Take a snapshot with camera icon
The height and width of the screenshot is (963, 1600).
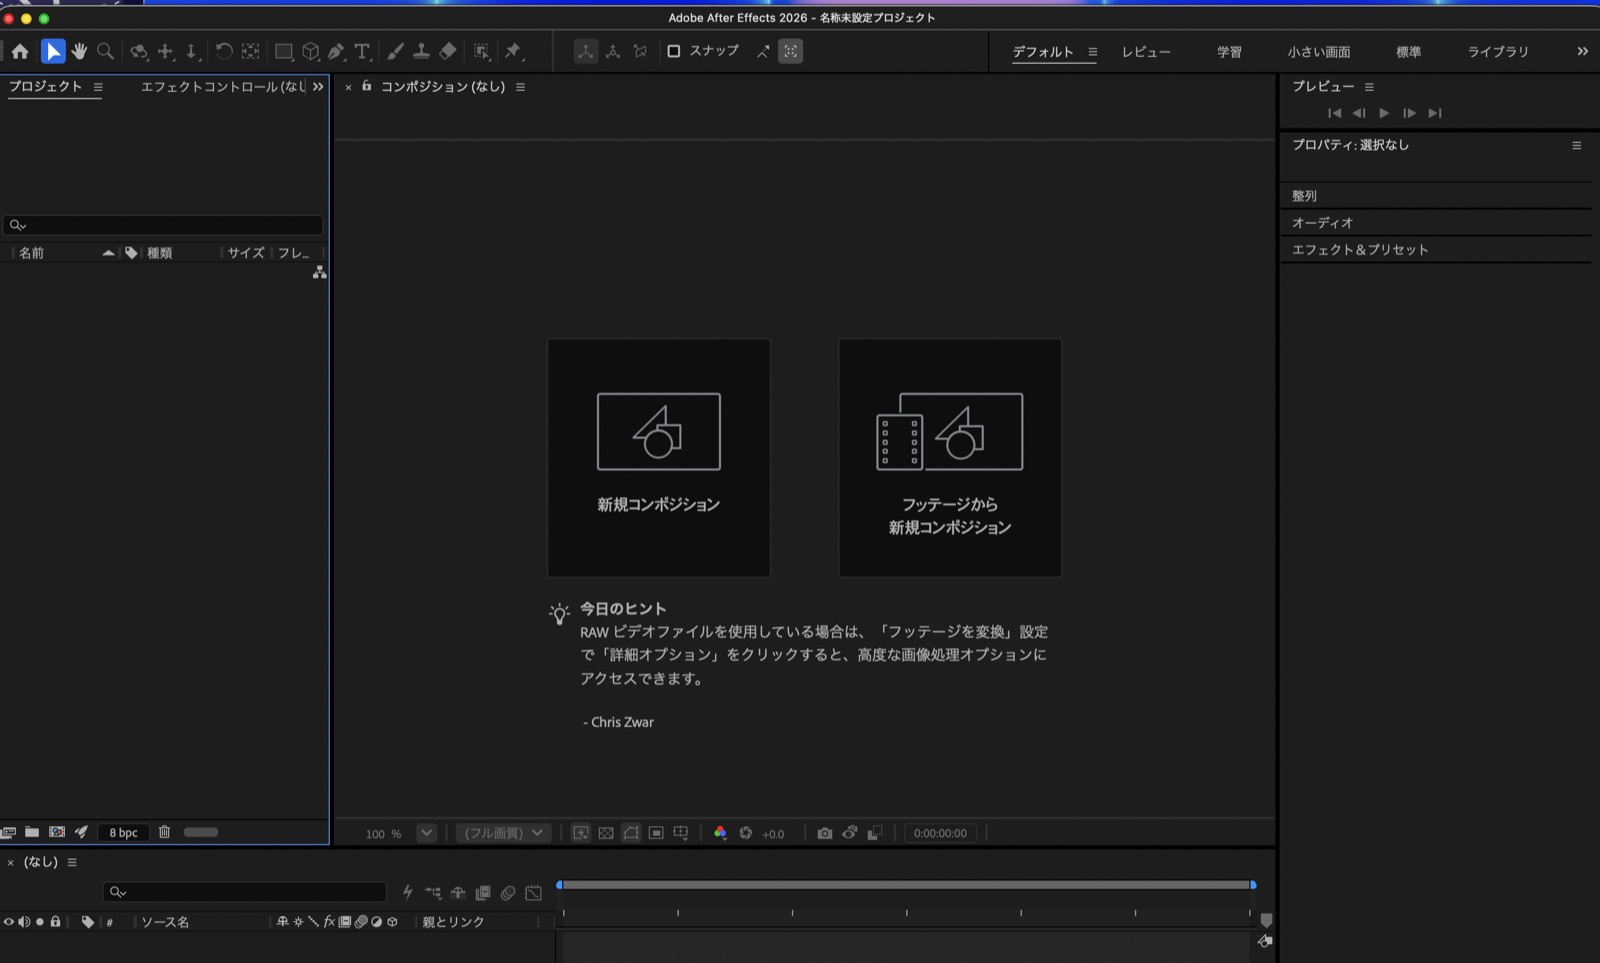pyautogui.click(x=824, y=832)
